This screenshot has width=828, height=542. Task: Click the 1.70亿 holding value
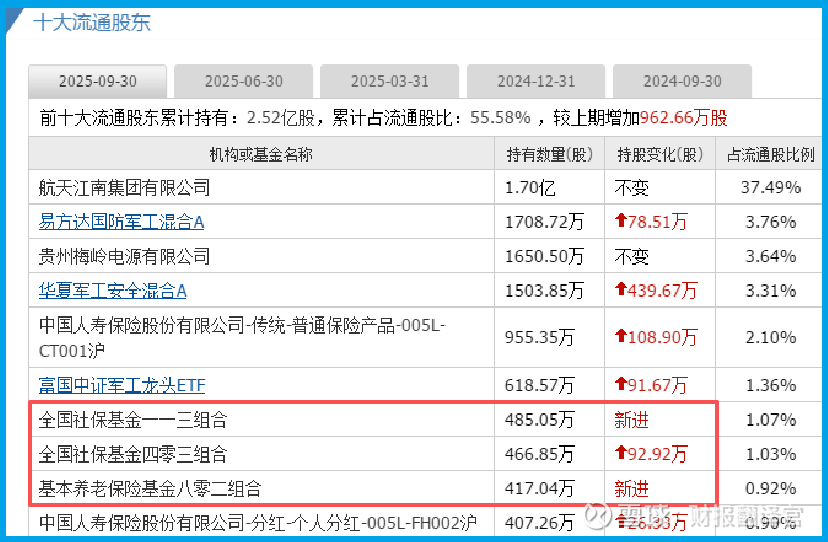pos(530,188)
